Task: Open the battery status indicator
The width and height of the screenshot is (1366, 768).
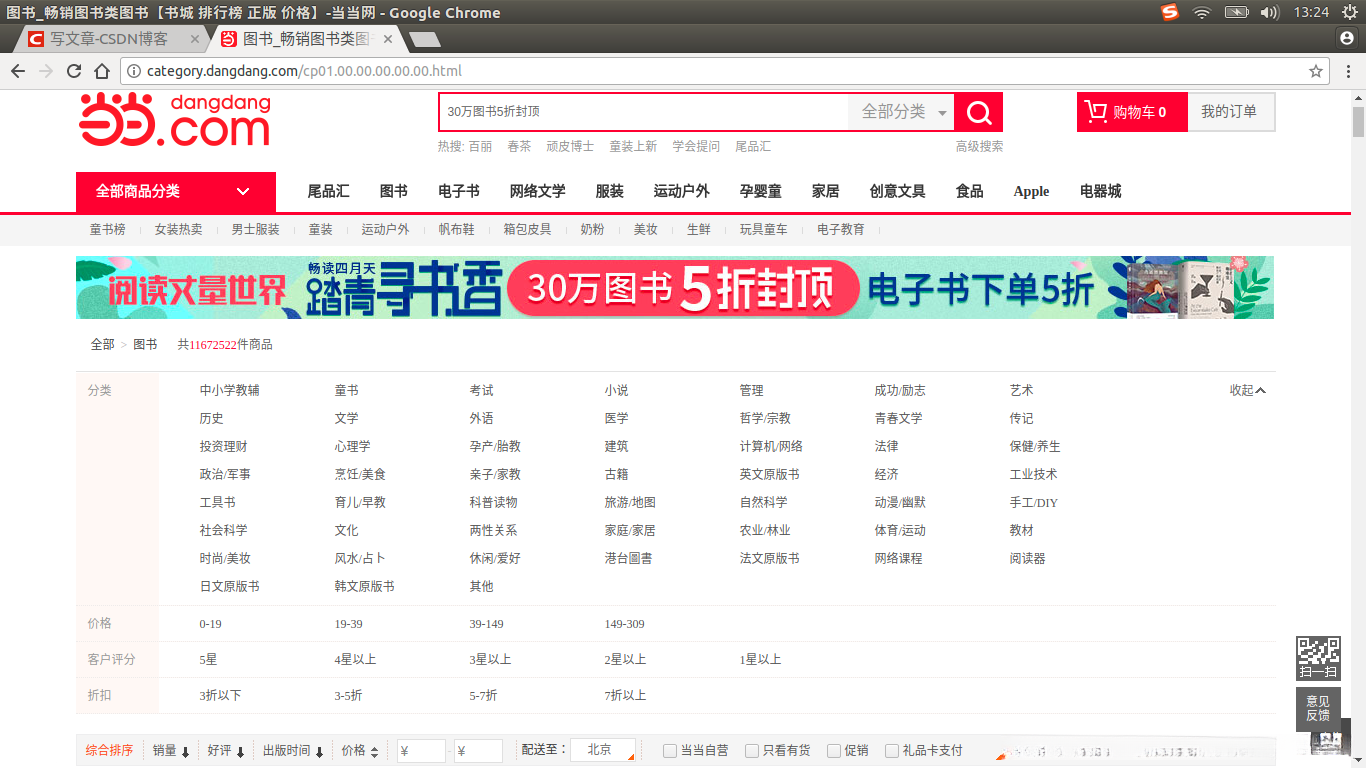Action: (x=1237, y=12)
